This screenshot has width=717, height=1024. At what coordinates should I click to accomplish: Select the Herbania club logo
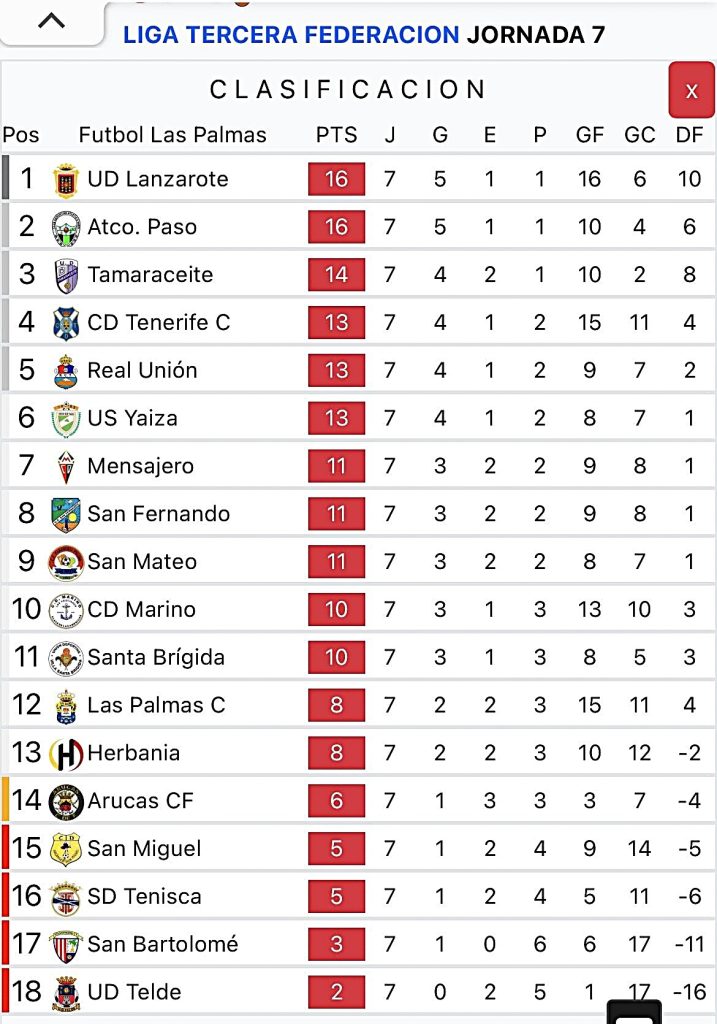(x=65, y=753)
